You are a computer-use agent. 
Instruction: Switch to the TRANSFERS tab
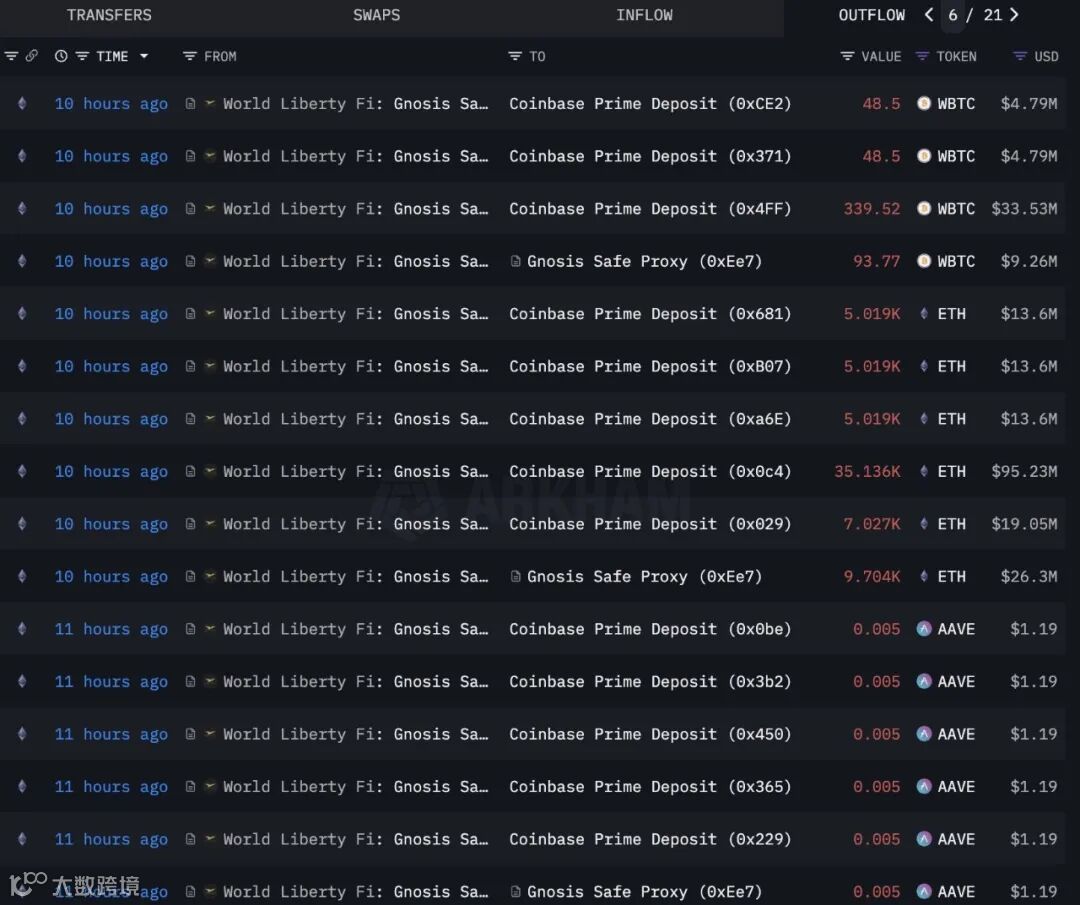pos(109,15)
